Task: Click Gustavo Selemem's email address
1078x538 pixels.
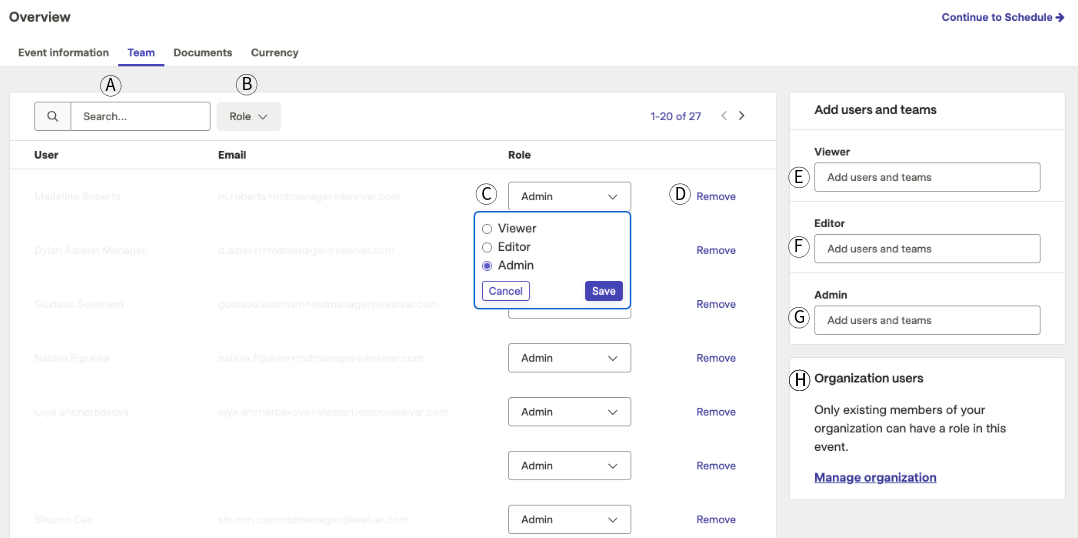Action: [x=328, y=304]
